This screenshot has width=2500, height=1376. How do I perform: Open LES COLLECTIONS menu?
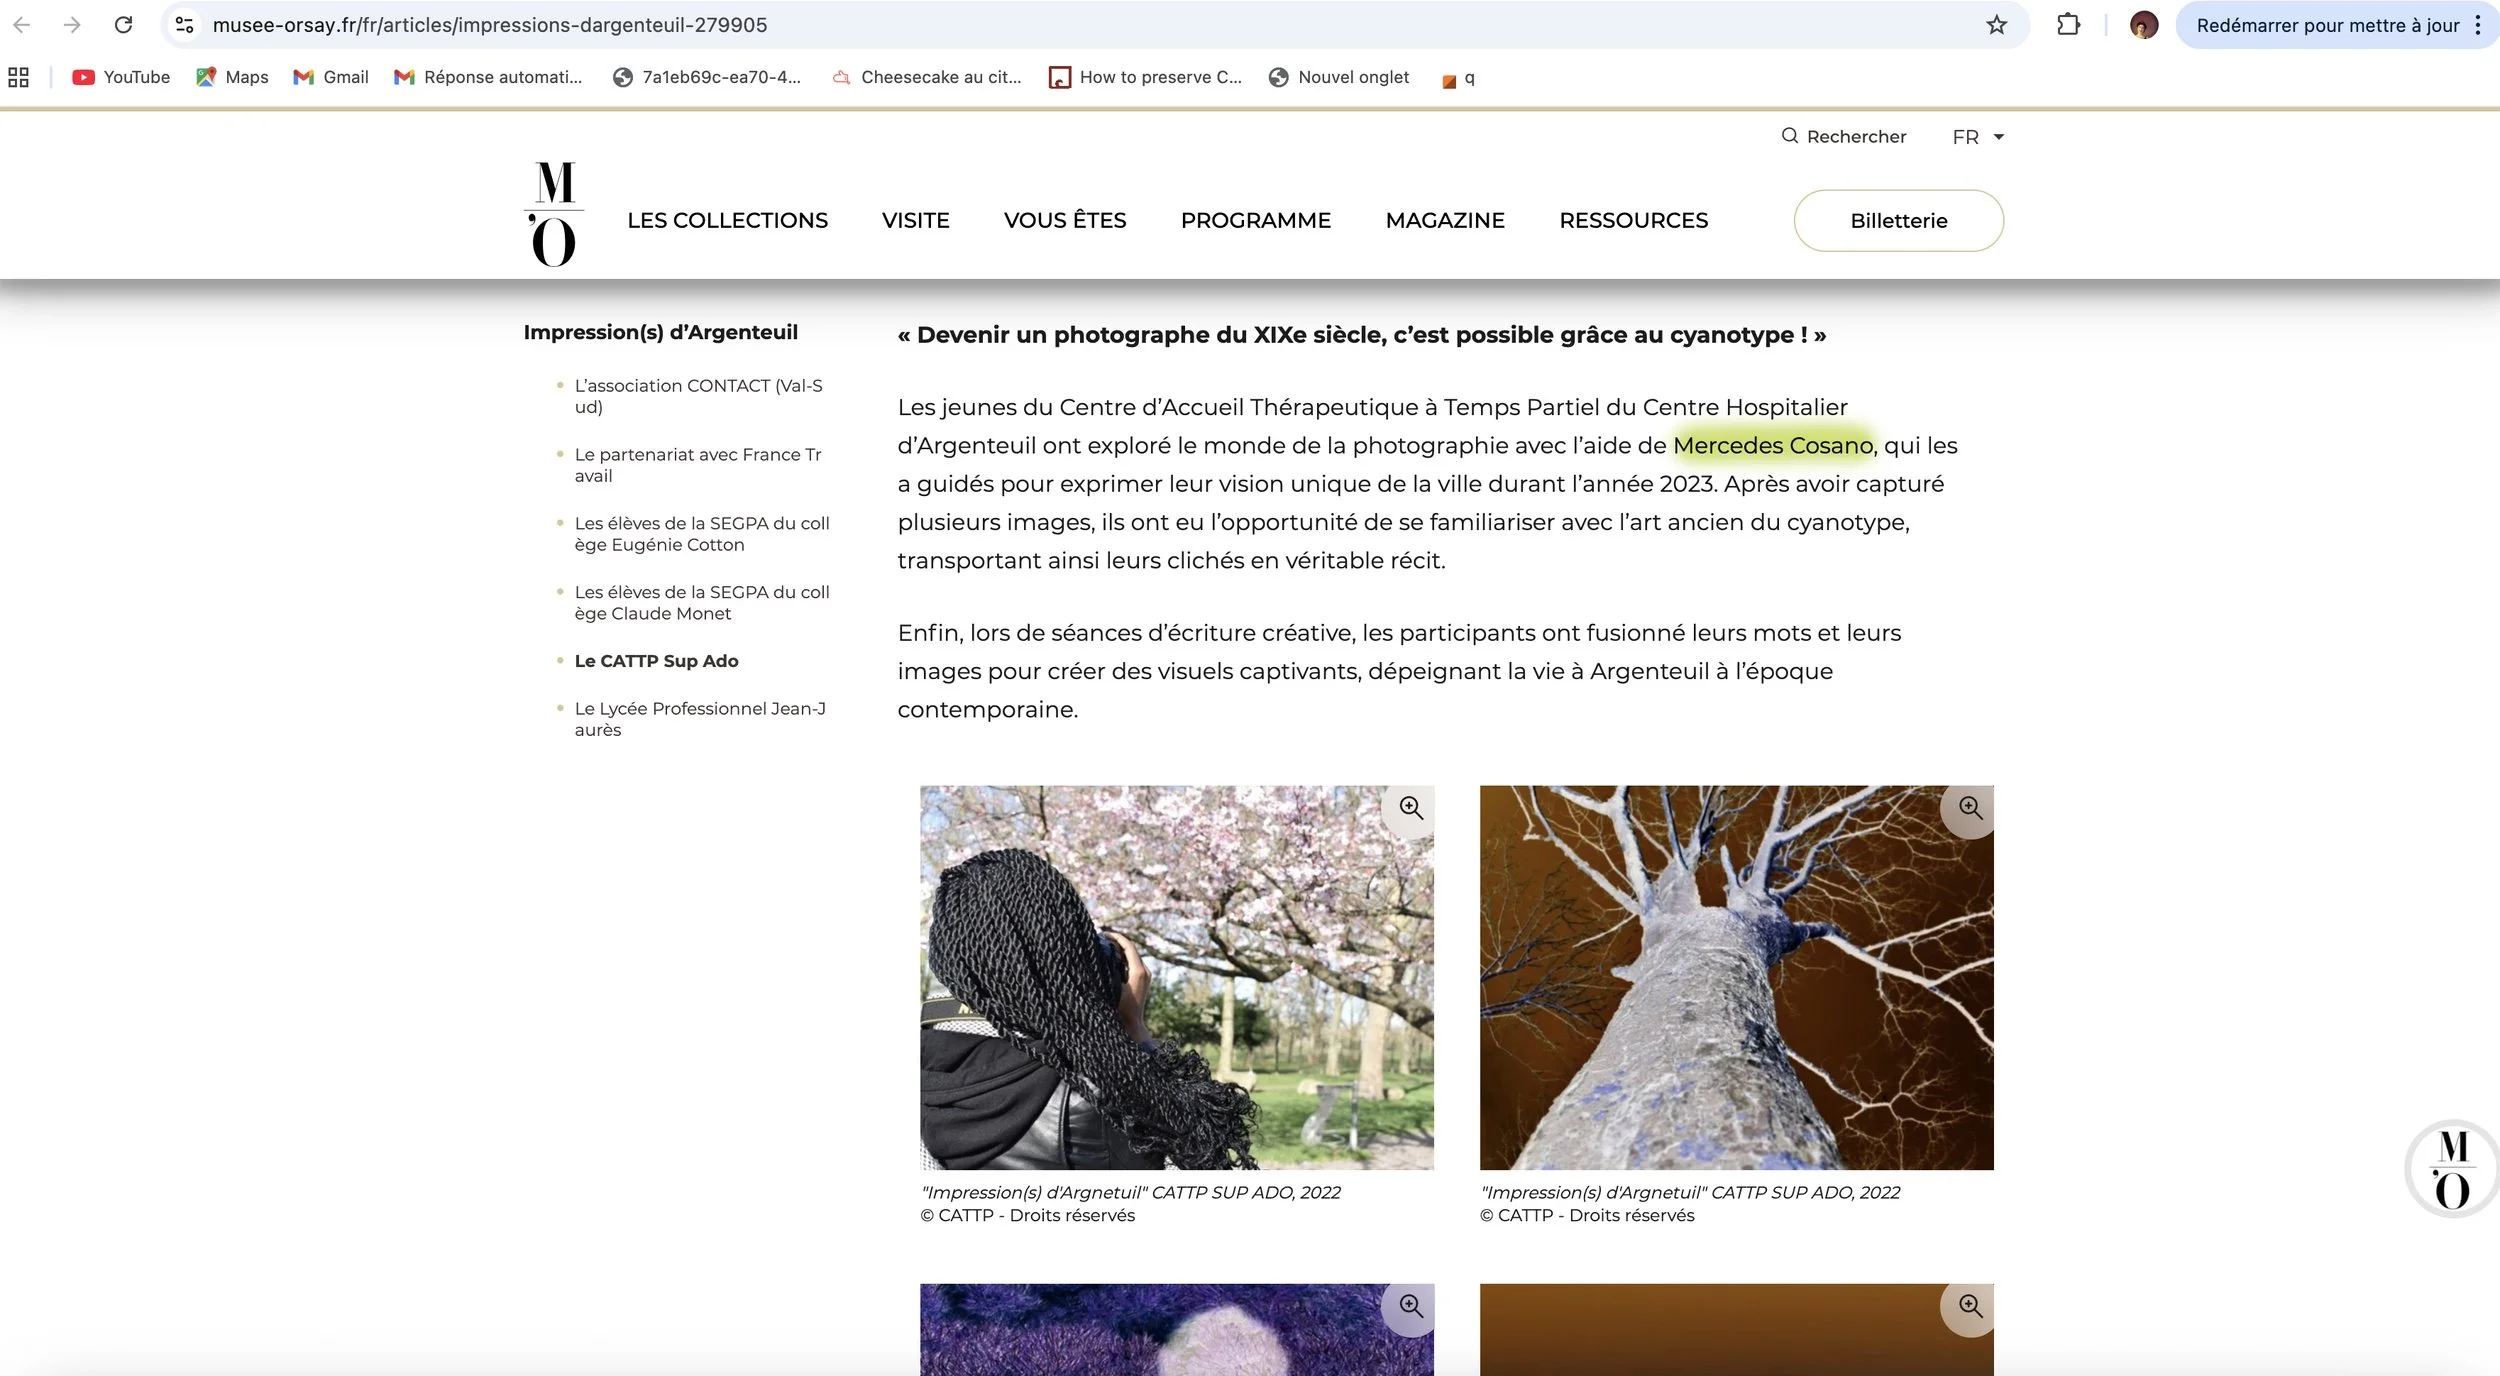click(x=727, y=220)
